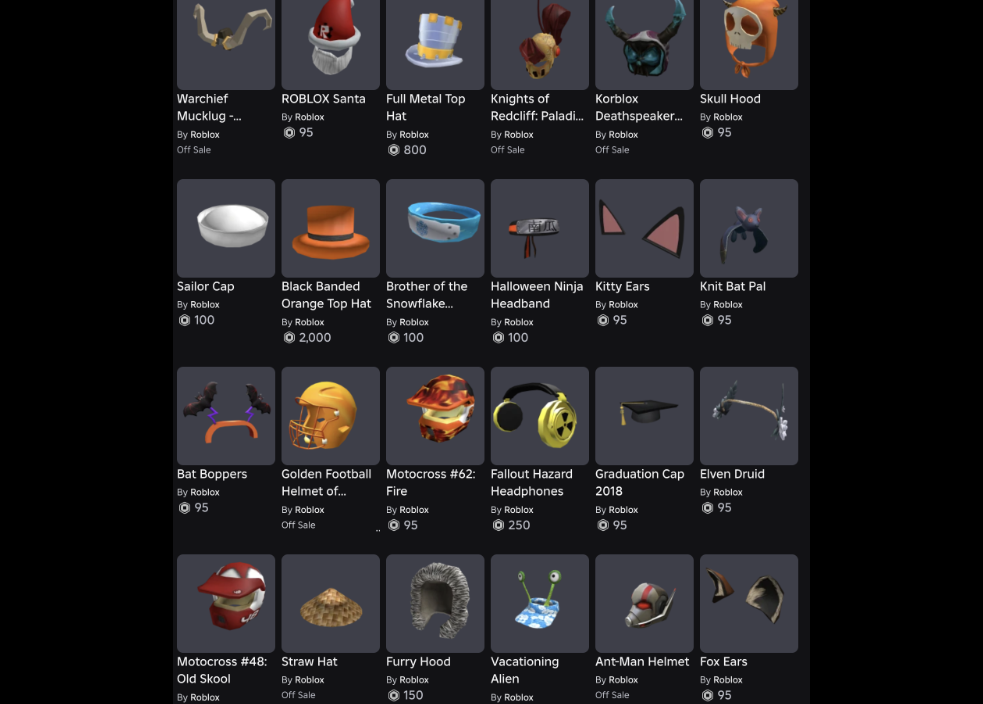This screenshot has width=983, height=704.
Task: Open the Straw Hat thumbnail
Action: (x=330, y=603)
